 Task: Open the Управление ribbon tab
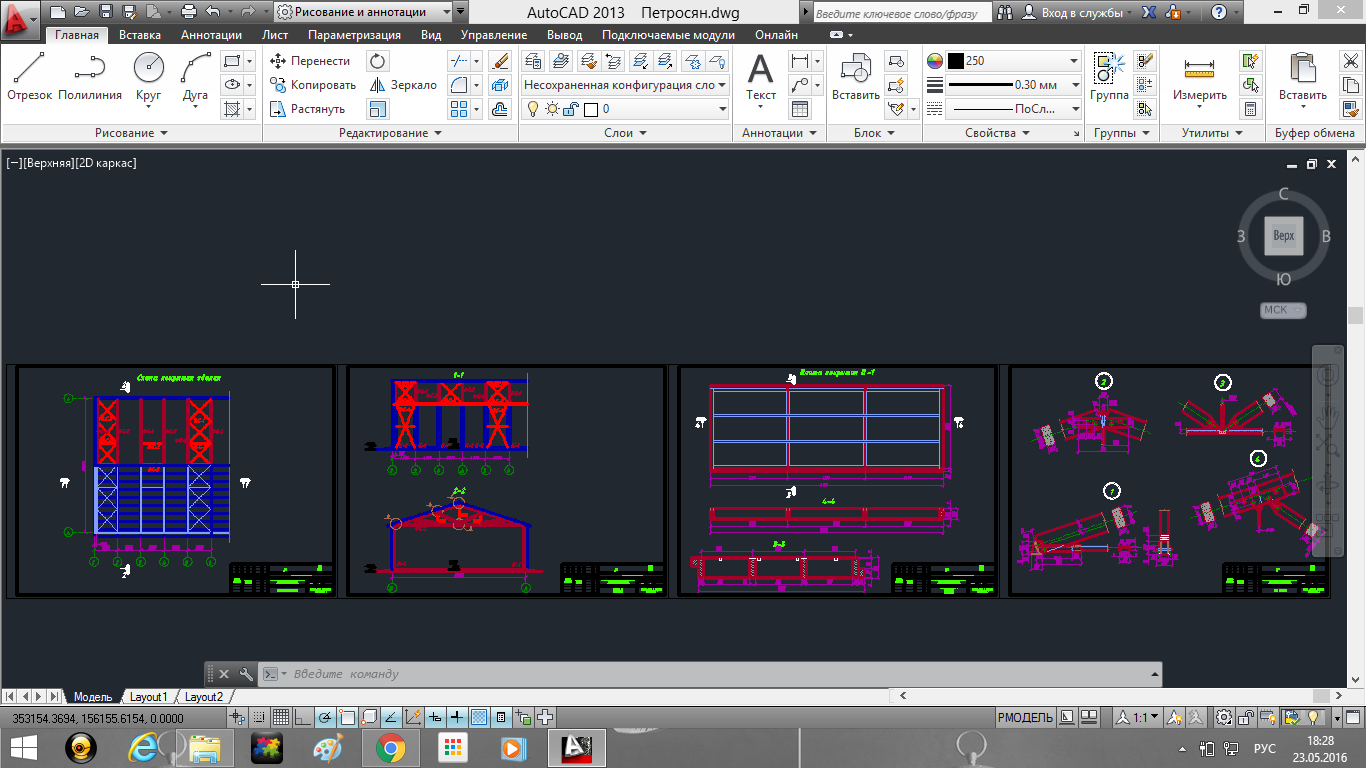pos(493,35)
